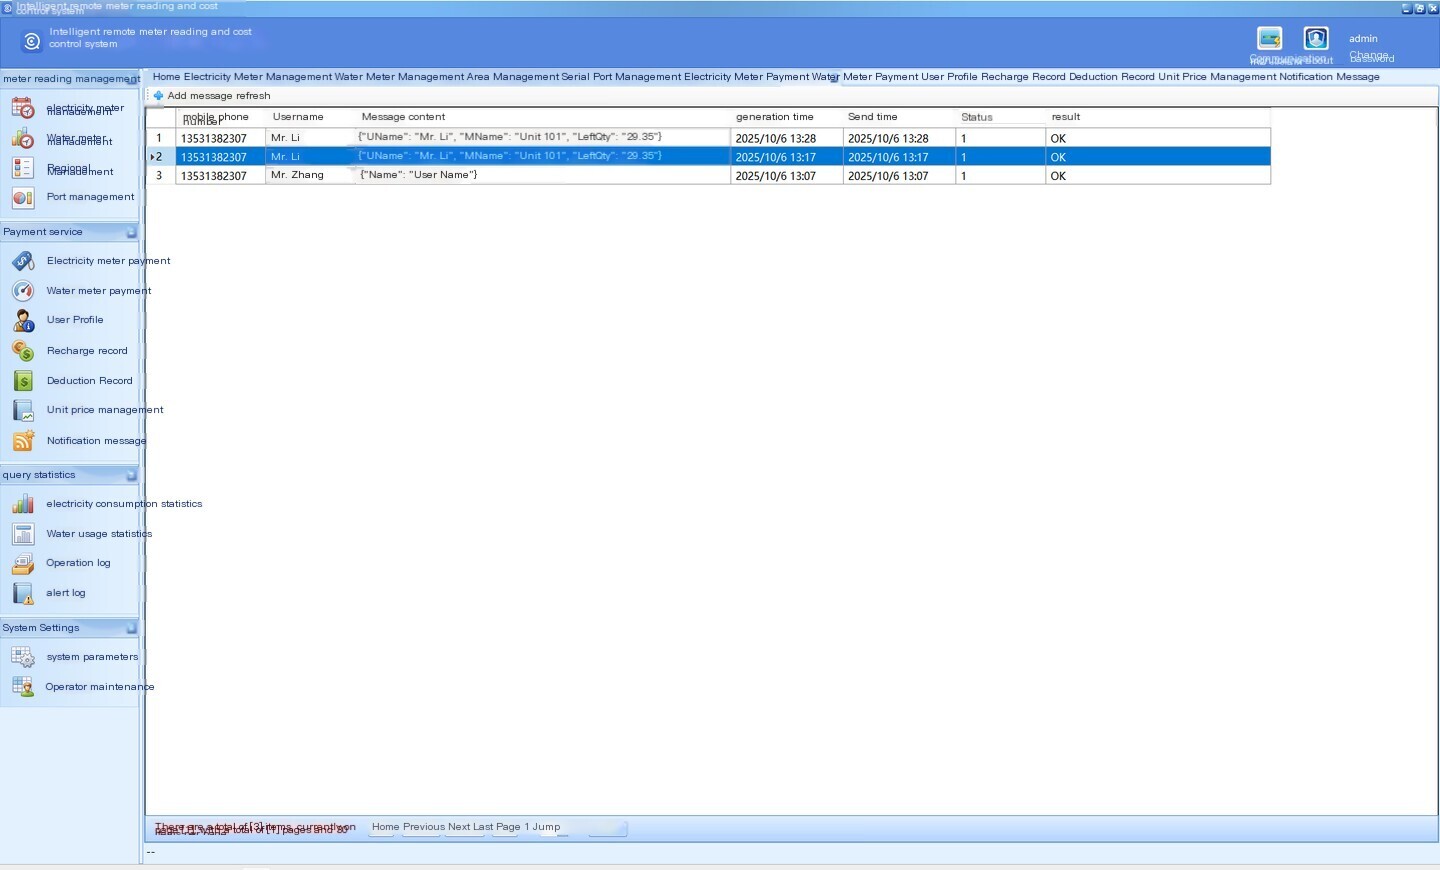The width and height of the screenshot is (1440, 870).
Task: Click the Add message plus icon
Action: pyautogui.click(x=158, y=96)
